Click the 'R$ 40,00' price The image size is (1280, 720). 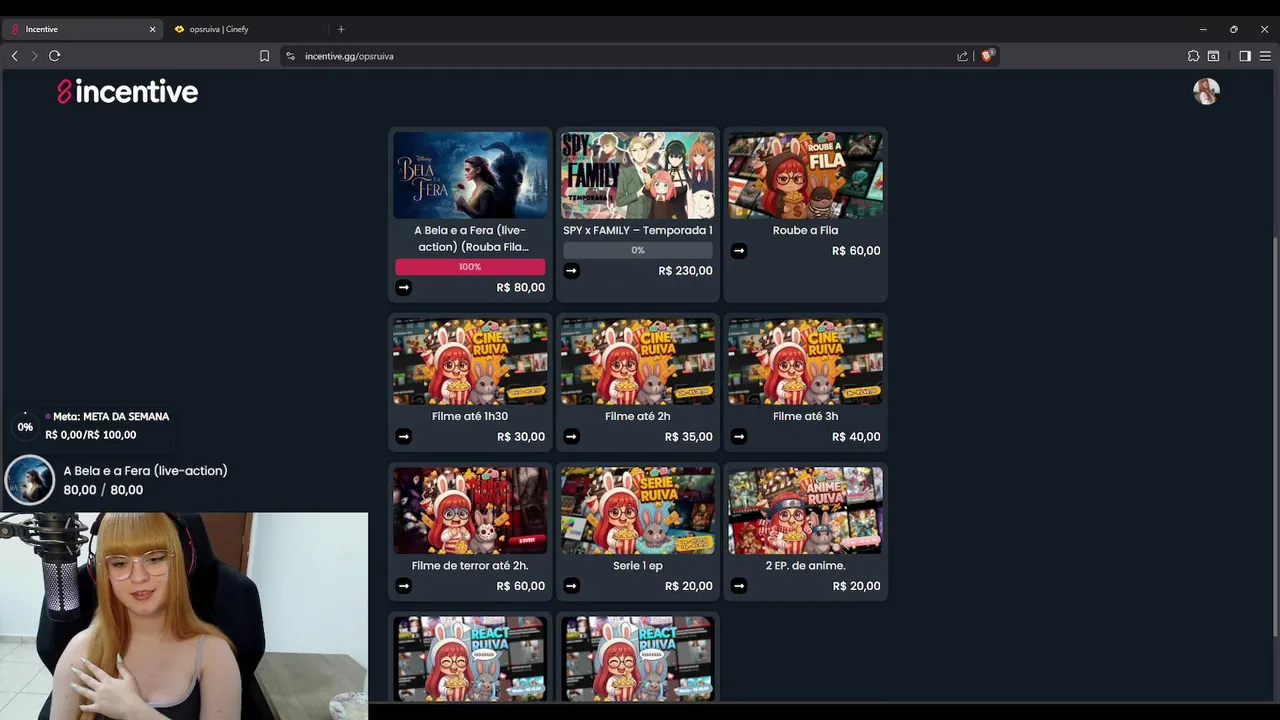pos(857,437)
